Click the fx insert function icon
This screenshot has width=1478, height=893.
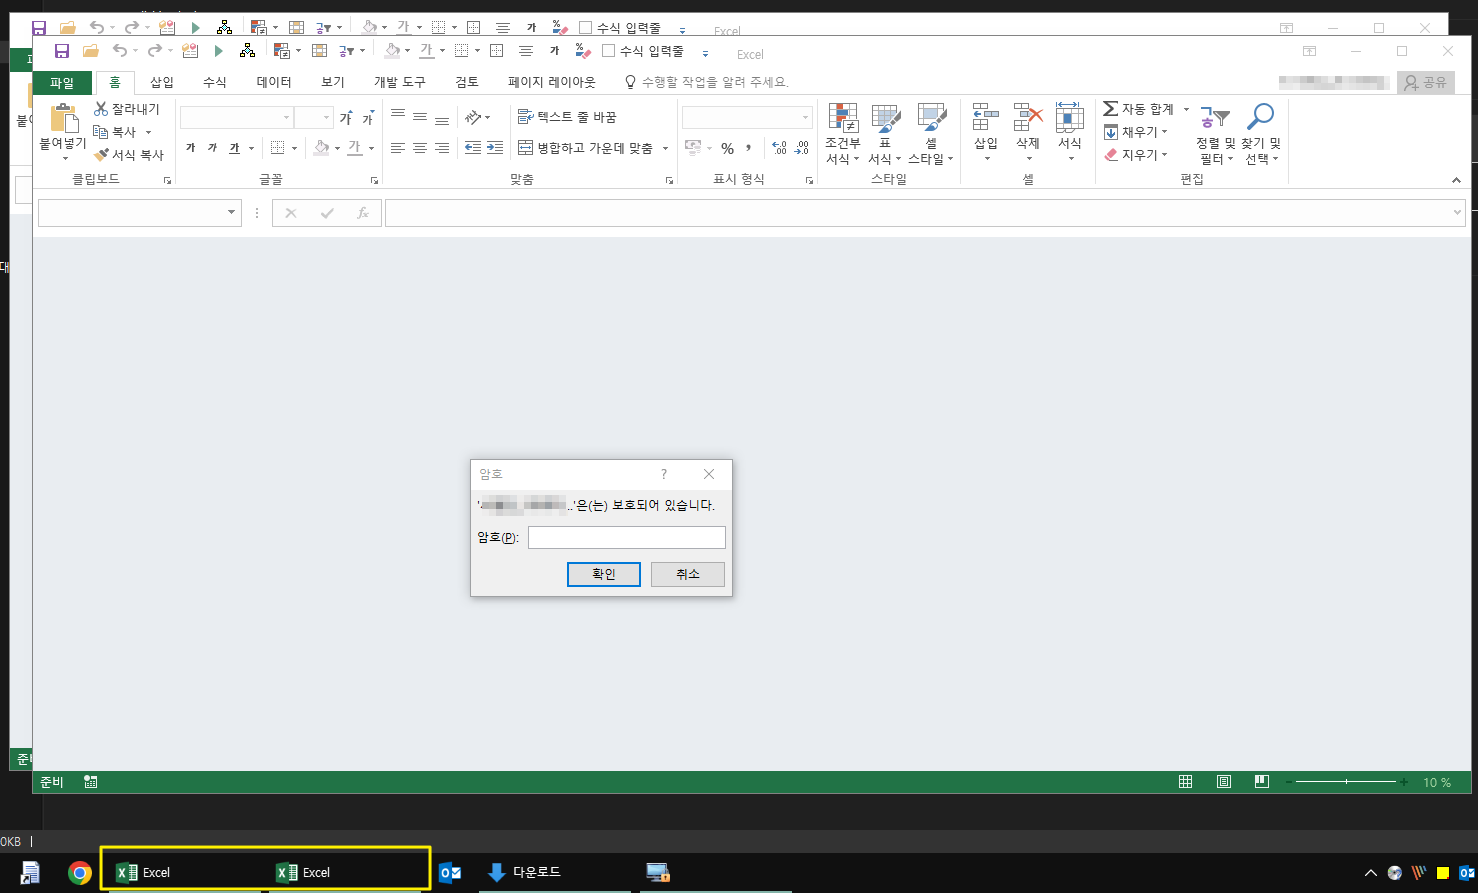[363, 213]
